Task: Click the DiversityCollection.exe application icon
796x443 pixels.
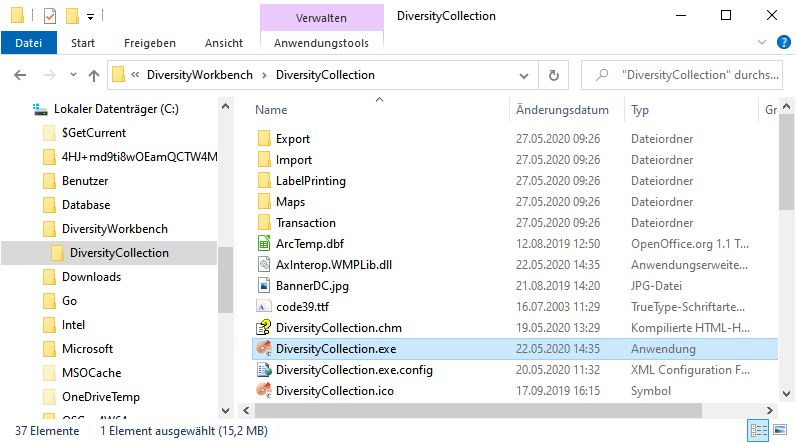Action: [x=264, y=348]
